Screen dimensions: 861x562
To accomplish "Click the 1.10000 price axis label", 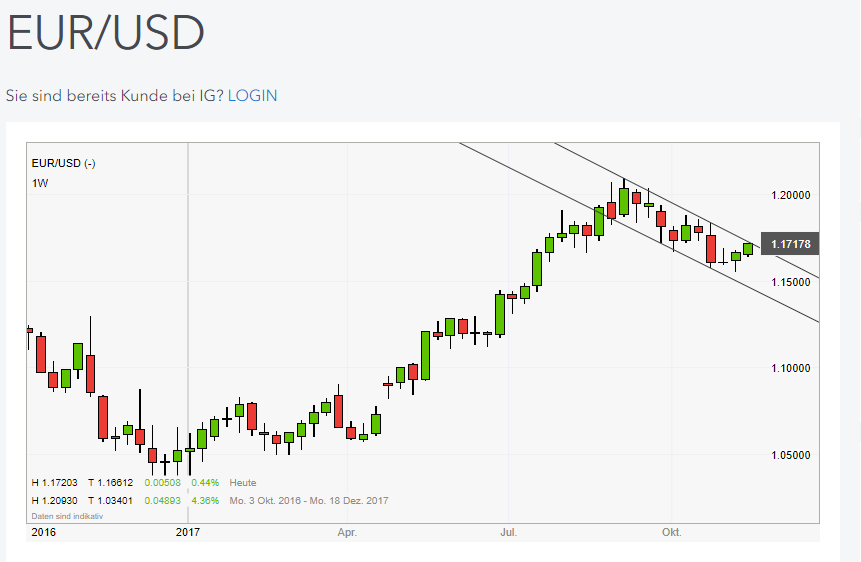I will 791,368.
